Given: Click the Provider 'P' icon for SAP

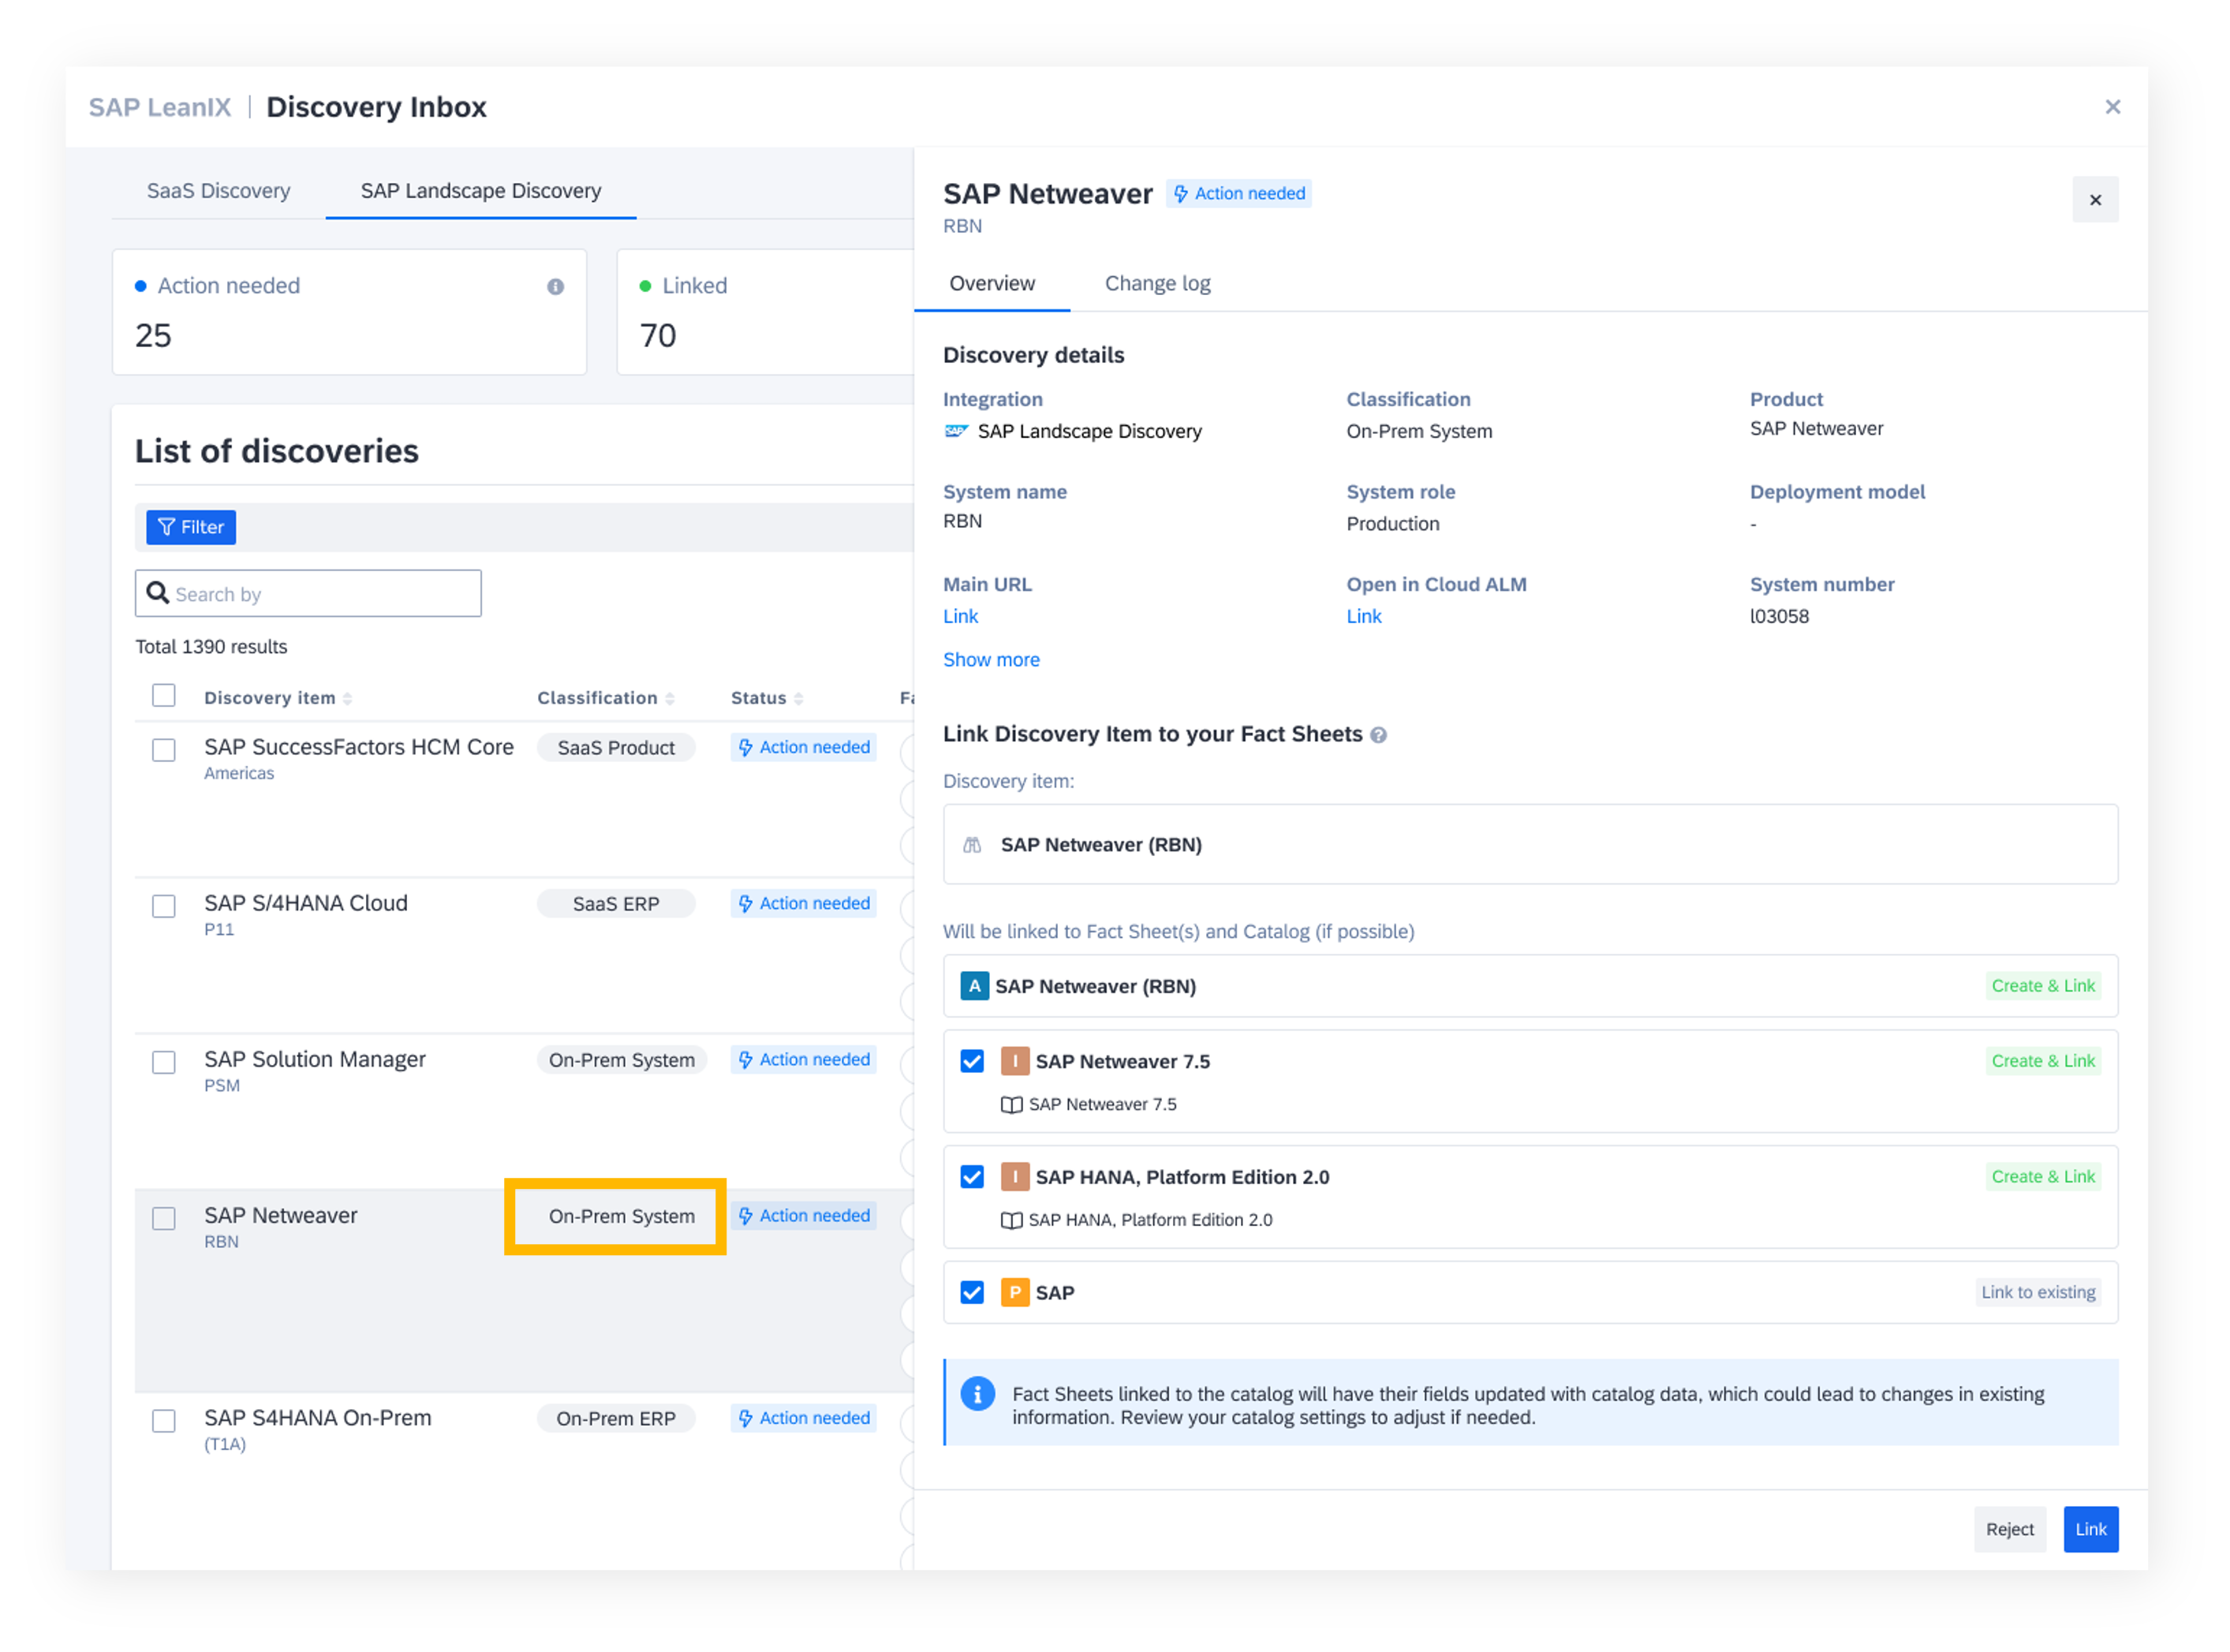Looking at the screenshot, I should [x=1014, y=1293].
